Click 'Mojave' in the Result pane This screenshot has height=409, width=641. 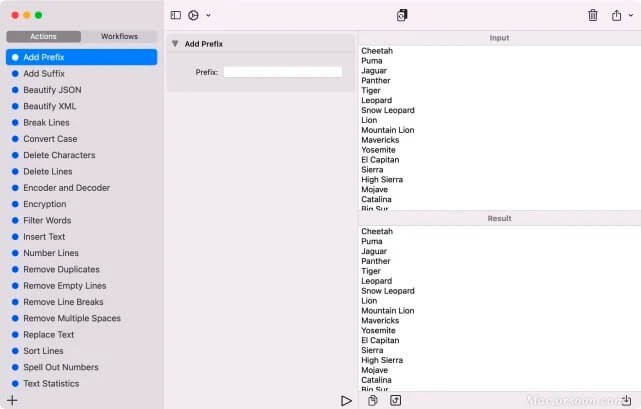[374, 370]
